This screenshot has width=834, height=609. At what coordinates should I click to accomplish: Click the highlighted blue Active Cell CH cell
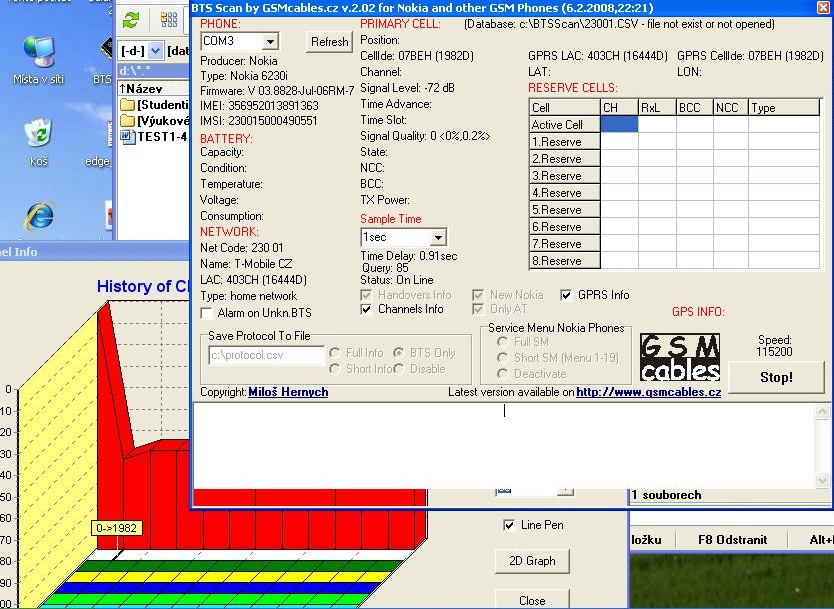pos(620,124)
